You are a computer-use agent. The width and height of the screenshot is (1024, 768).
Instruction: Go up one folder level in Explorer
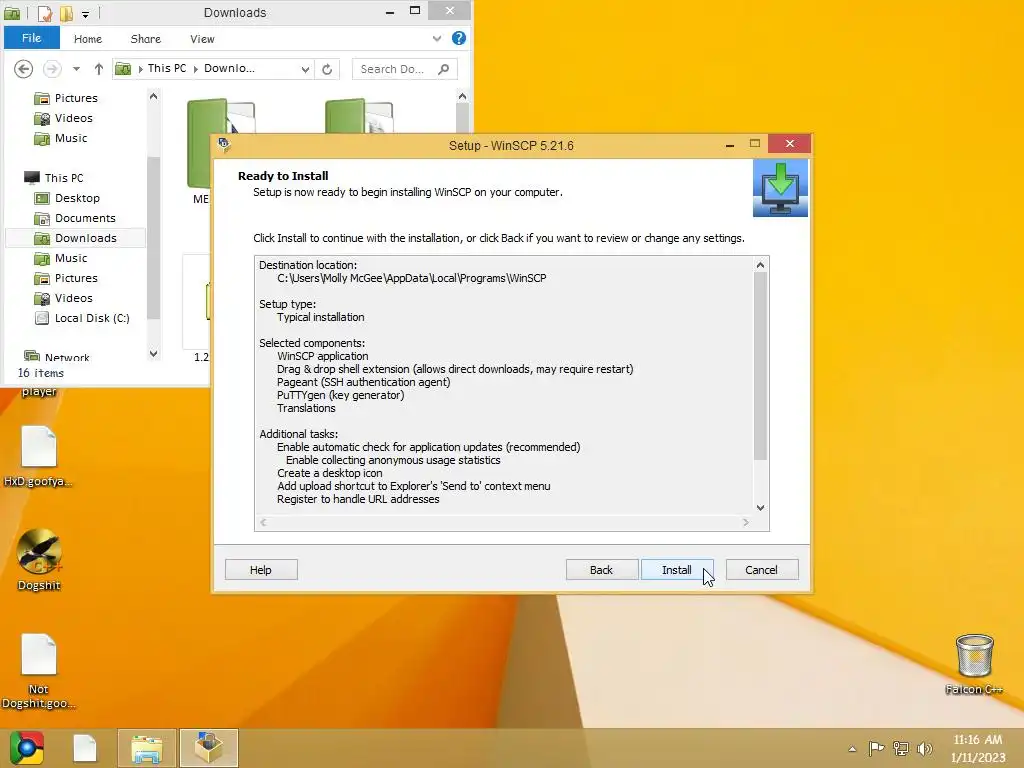pyautogui.click(x=99, y=69)
